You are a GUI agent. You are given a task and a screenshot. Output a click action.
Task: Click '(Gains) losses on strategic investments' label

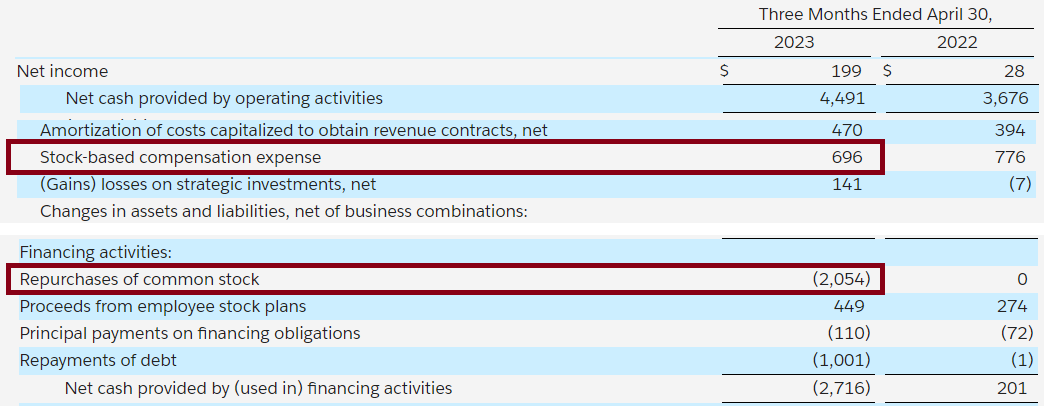(x=208, y=185)
